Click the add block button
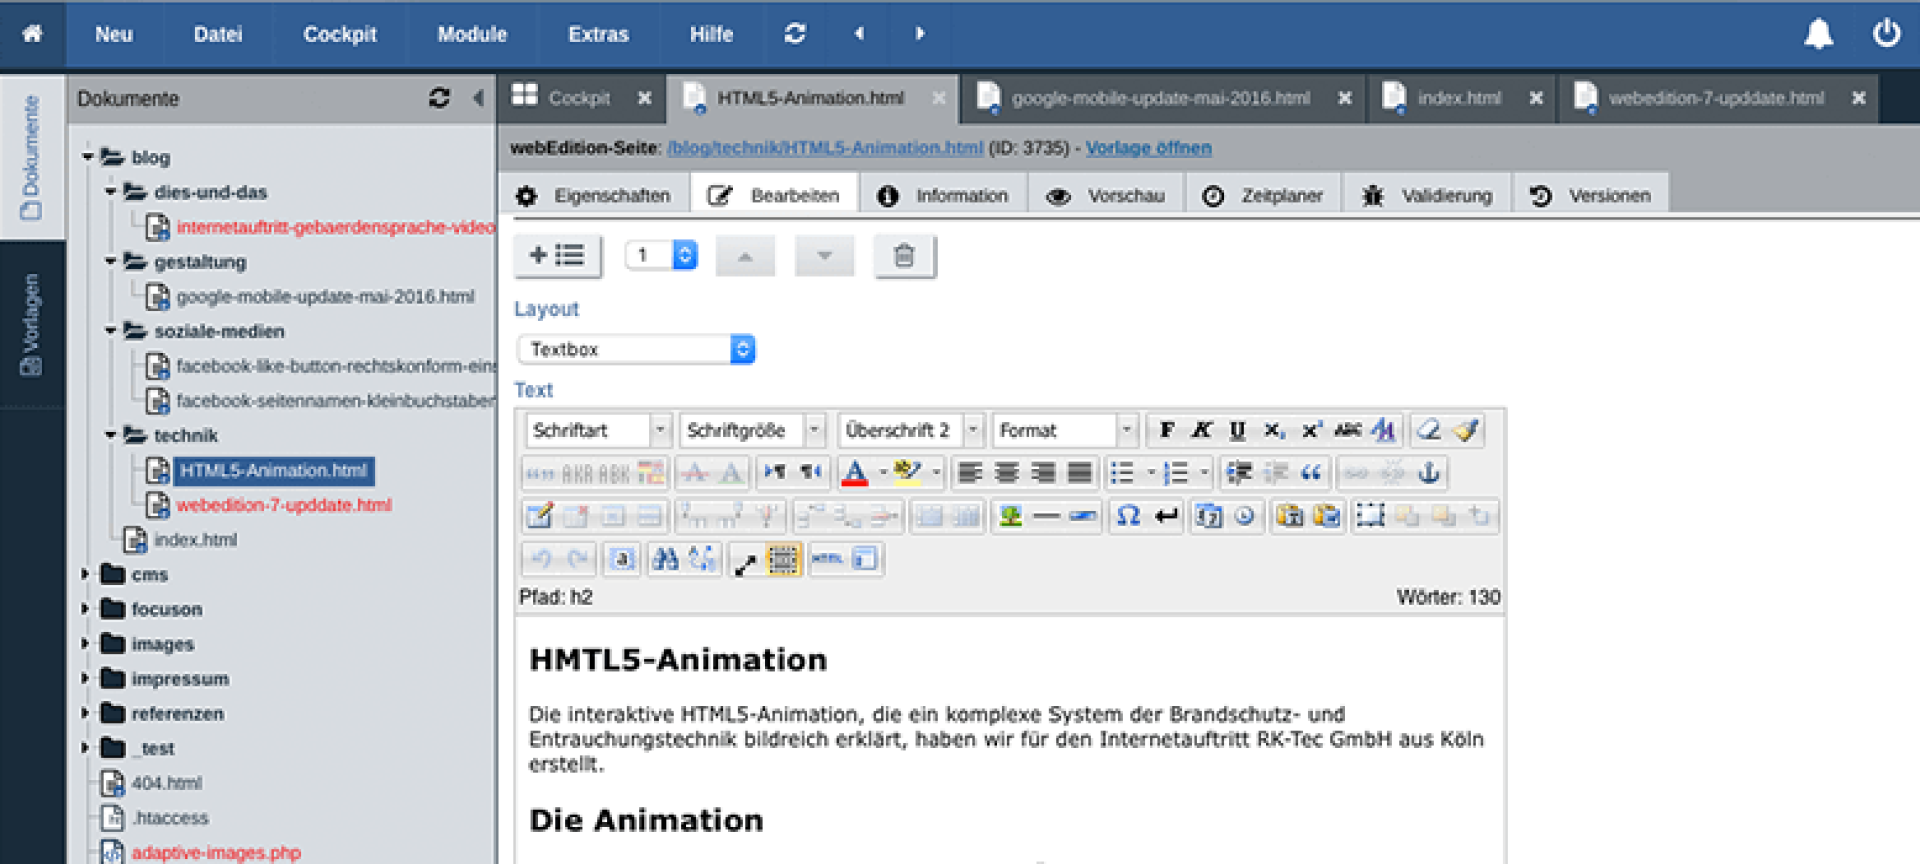The height and width of the screenshot is (864, 1920). click(557, 256)
